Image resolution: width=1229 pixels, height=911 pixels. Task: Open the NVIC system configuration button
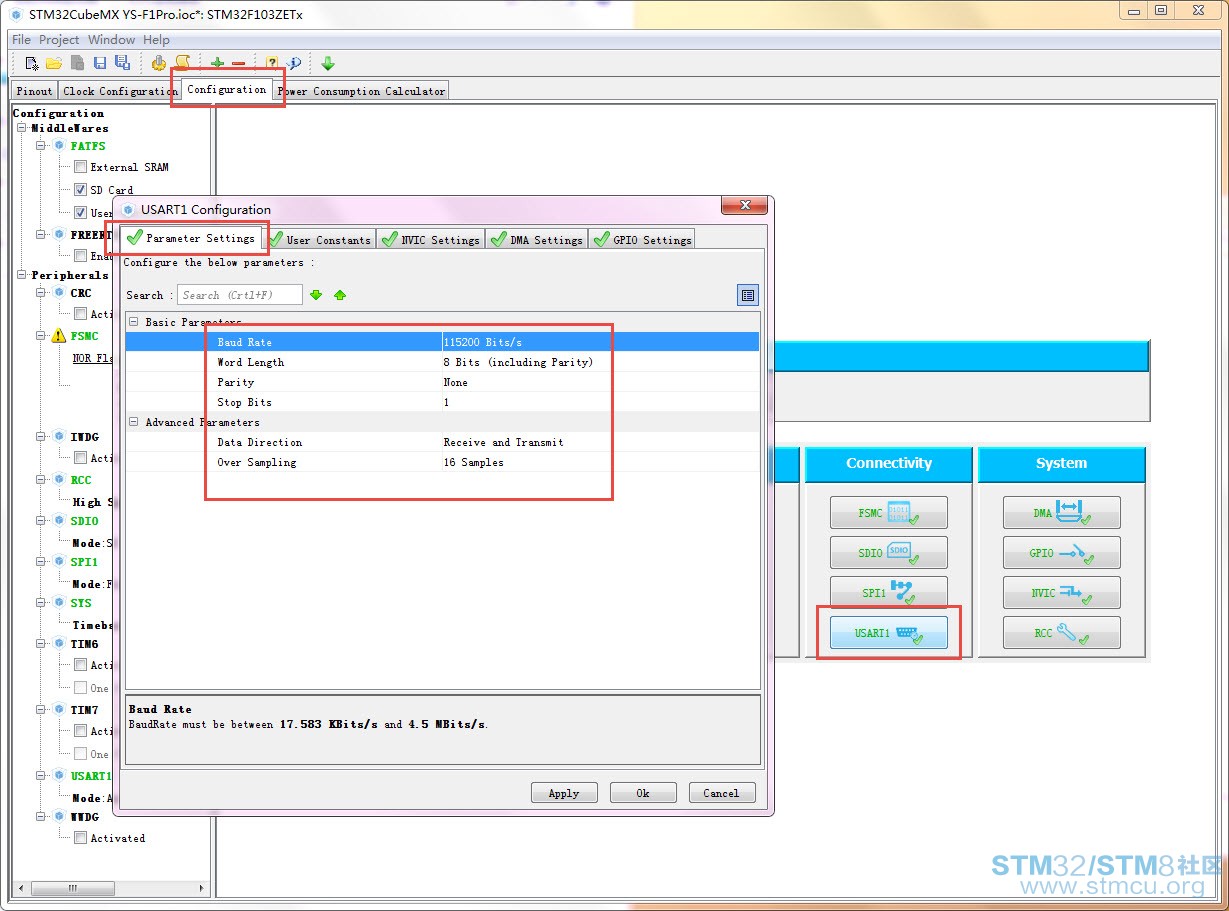point(1062,593)
